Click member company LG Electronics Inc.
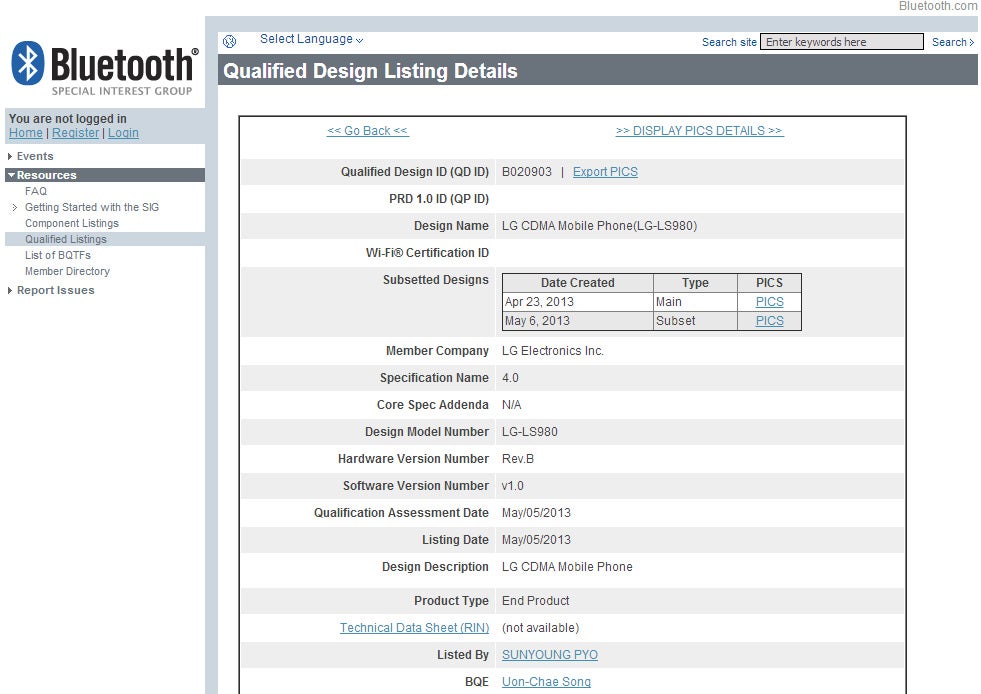The height and width of the screenshot is (694, 981). pyautogui.click(x=552, y=351)
